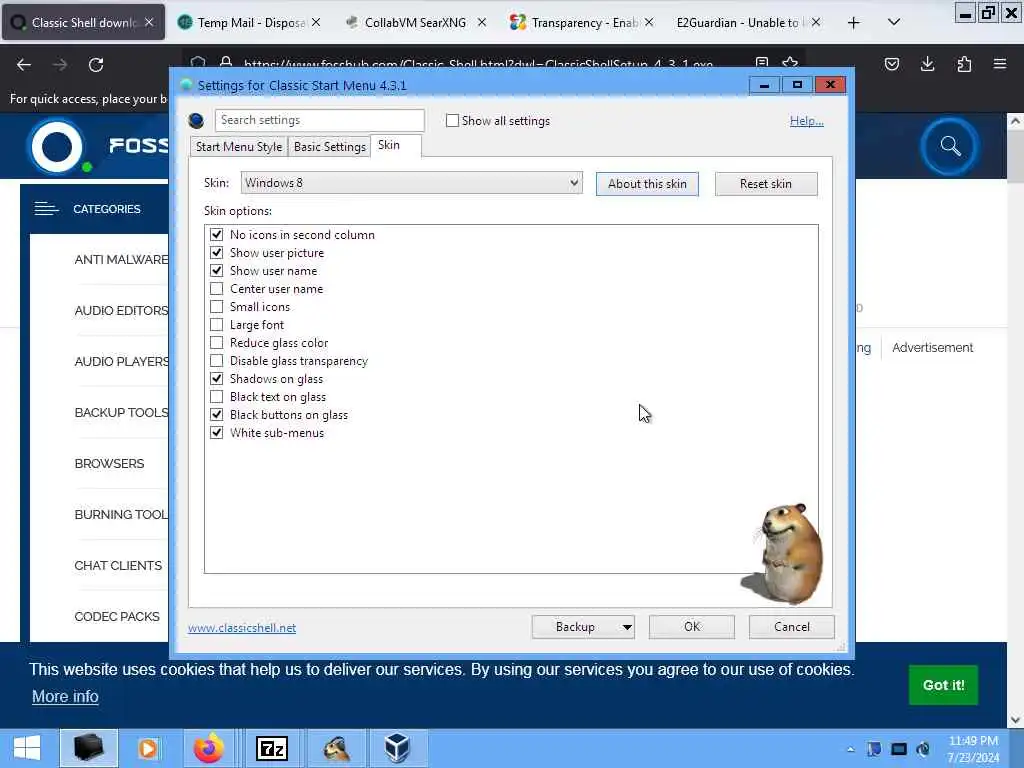This screenshot has width=1024, height=768.
Task: Open Windows Start button
Action: pos(27,748)
